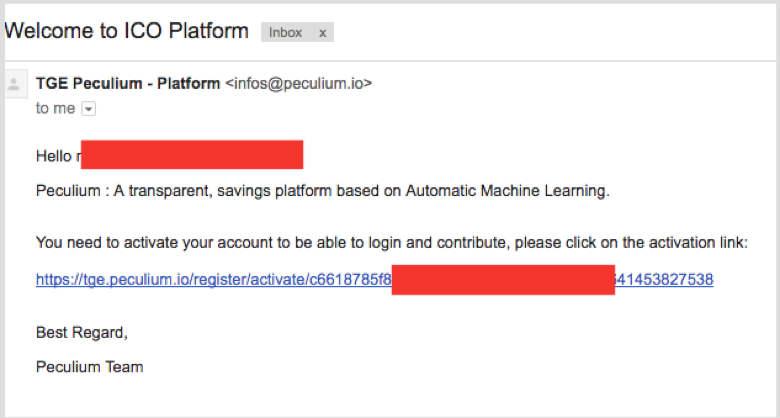Remove the Inbox label using its x
The image size is (780, 418).
coord(322,33)
